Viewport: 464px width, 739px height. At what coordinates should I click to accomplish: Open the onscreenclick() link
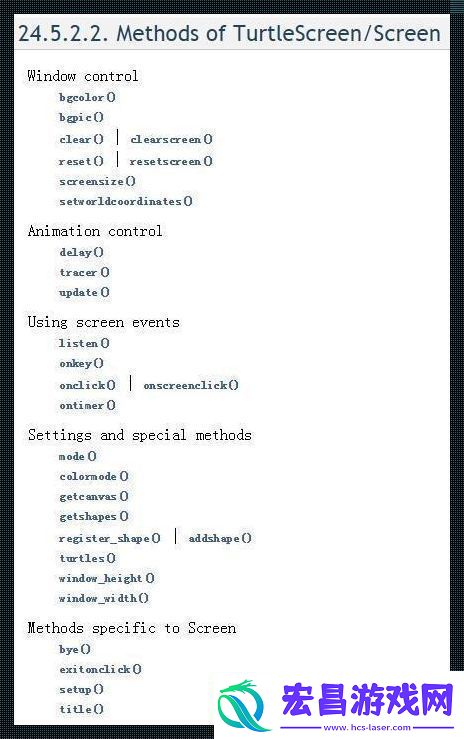pyautogui.click(x=191, y=386)
